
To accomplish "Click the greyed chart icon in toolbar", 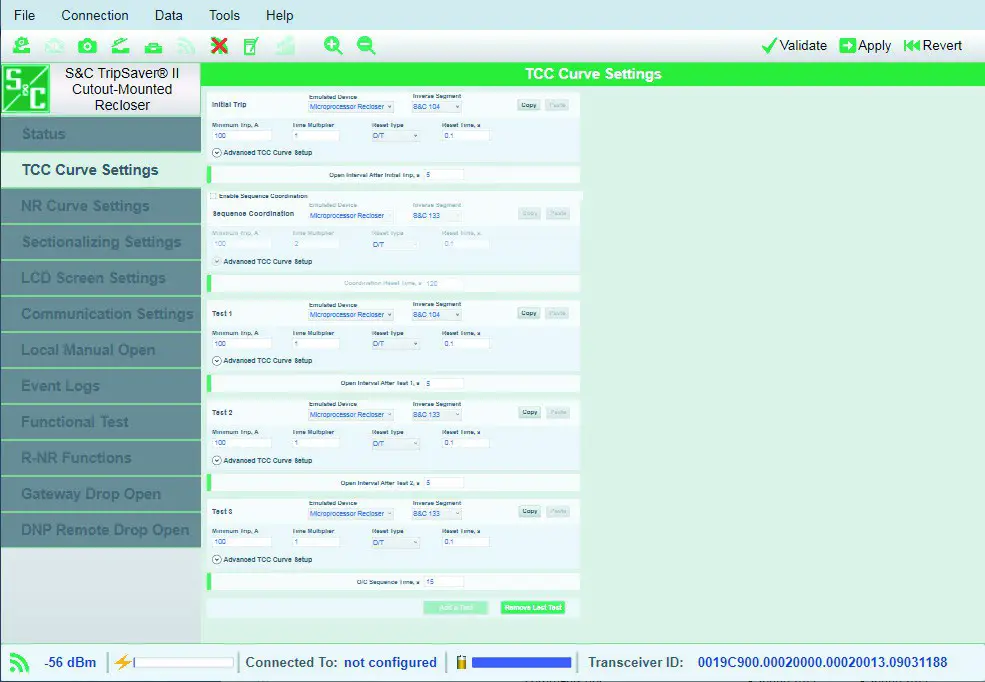I will 285,45.
